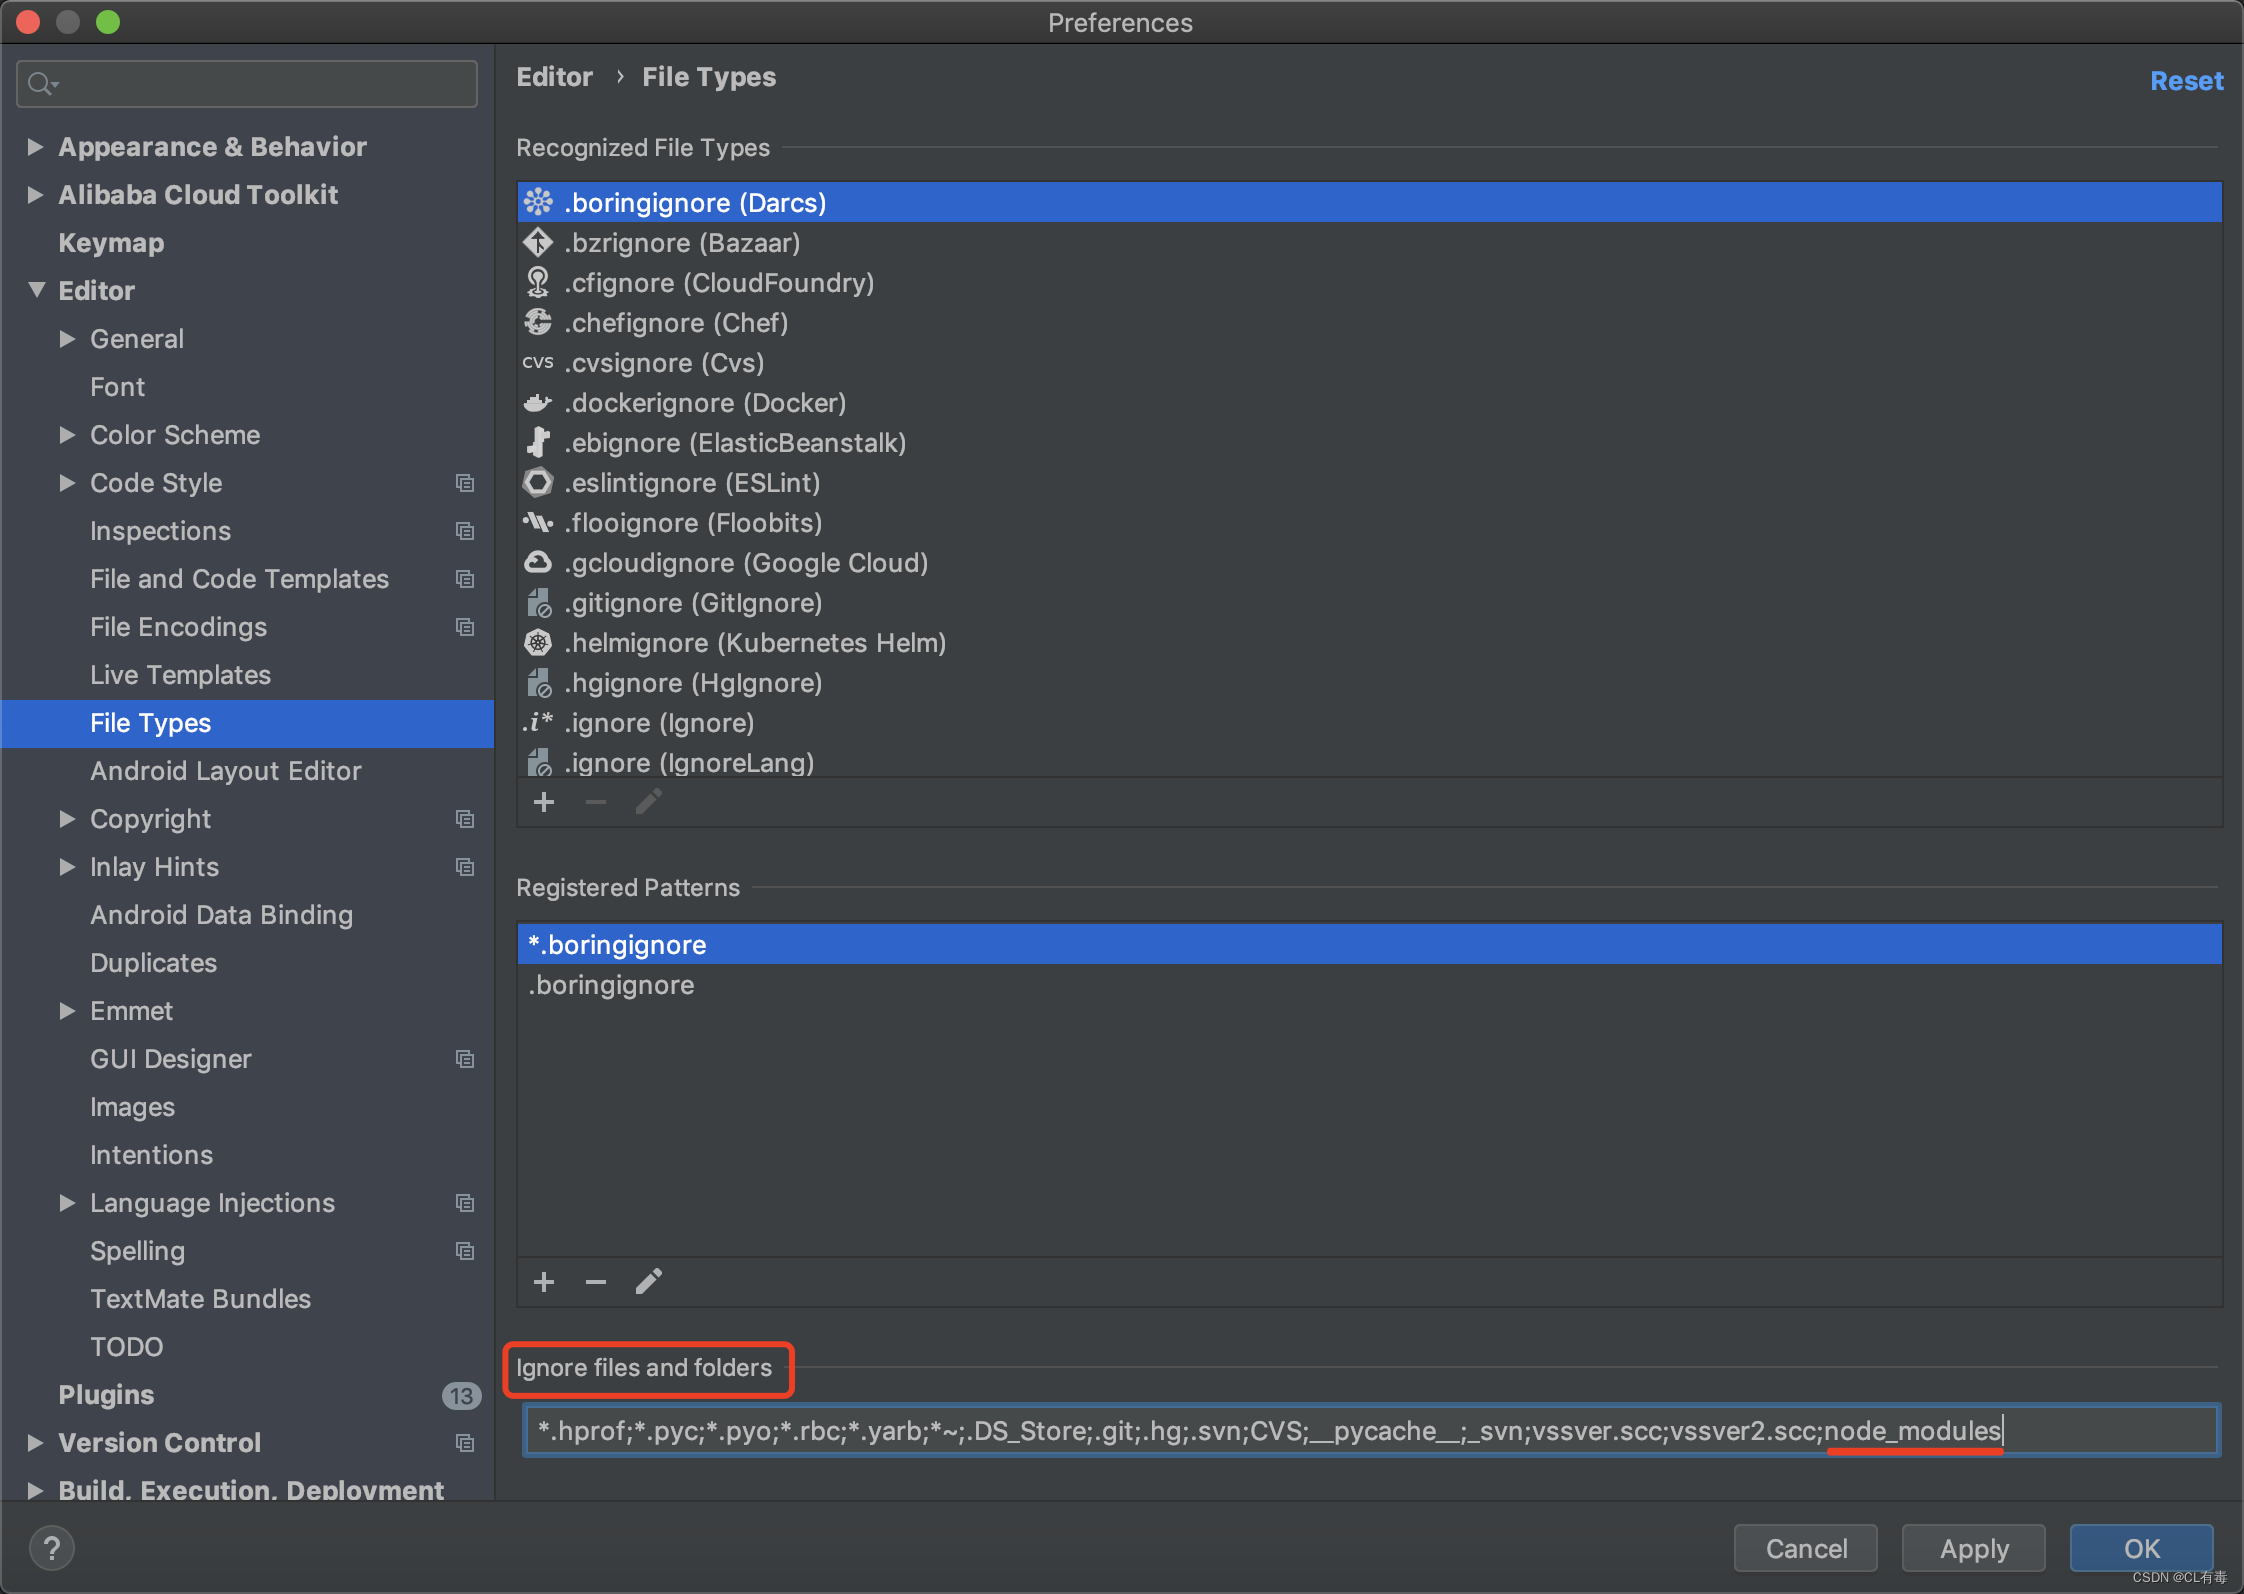Click the .gcloudignore (Google Cloud) icon
2244x1594 pixels.
536,564
